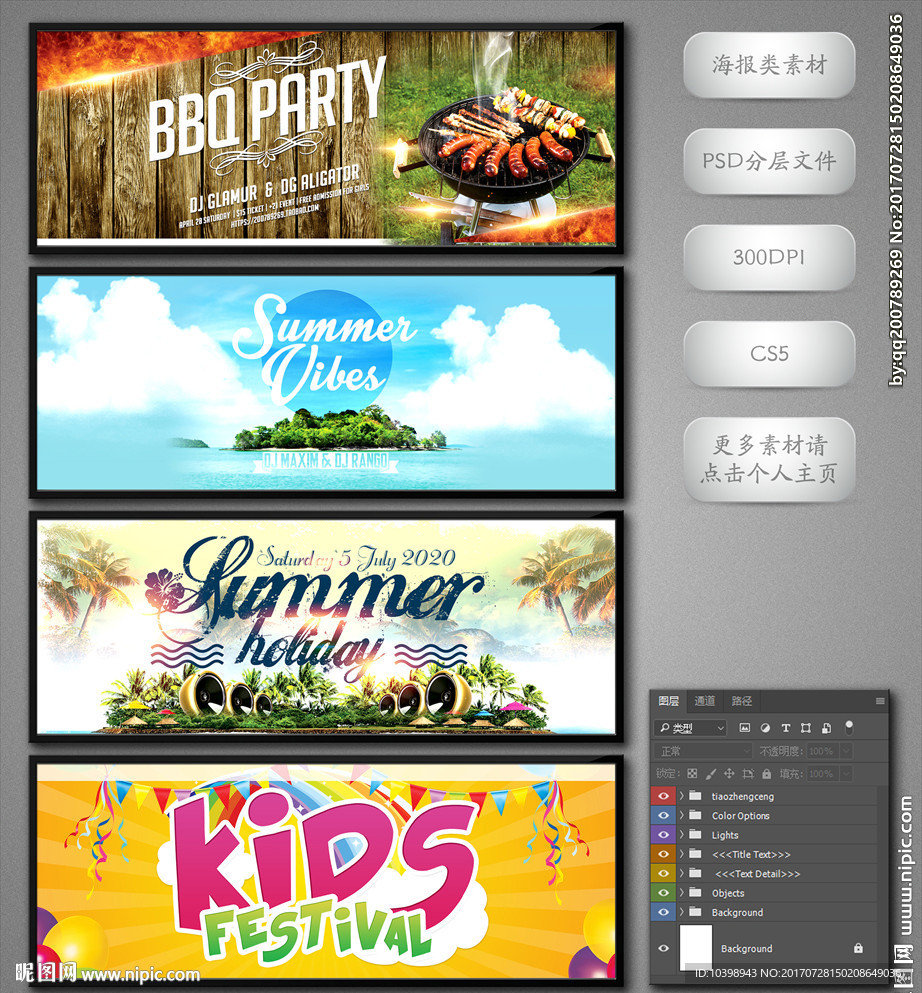Click the lock image pixels brush icon
This screenshot has width=922, height=993.
(710, 774)
